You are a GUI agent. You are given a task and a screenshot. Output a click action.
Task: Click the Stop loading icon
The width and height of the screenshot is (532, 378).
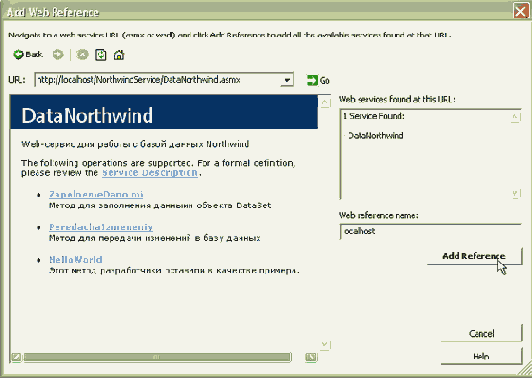point(82,55)
